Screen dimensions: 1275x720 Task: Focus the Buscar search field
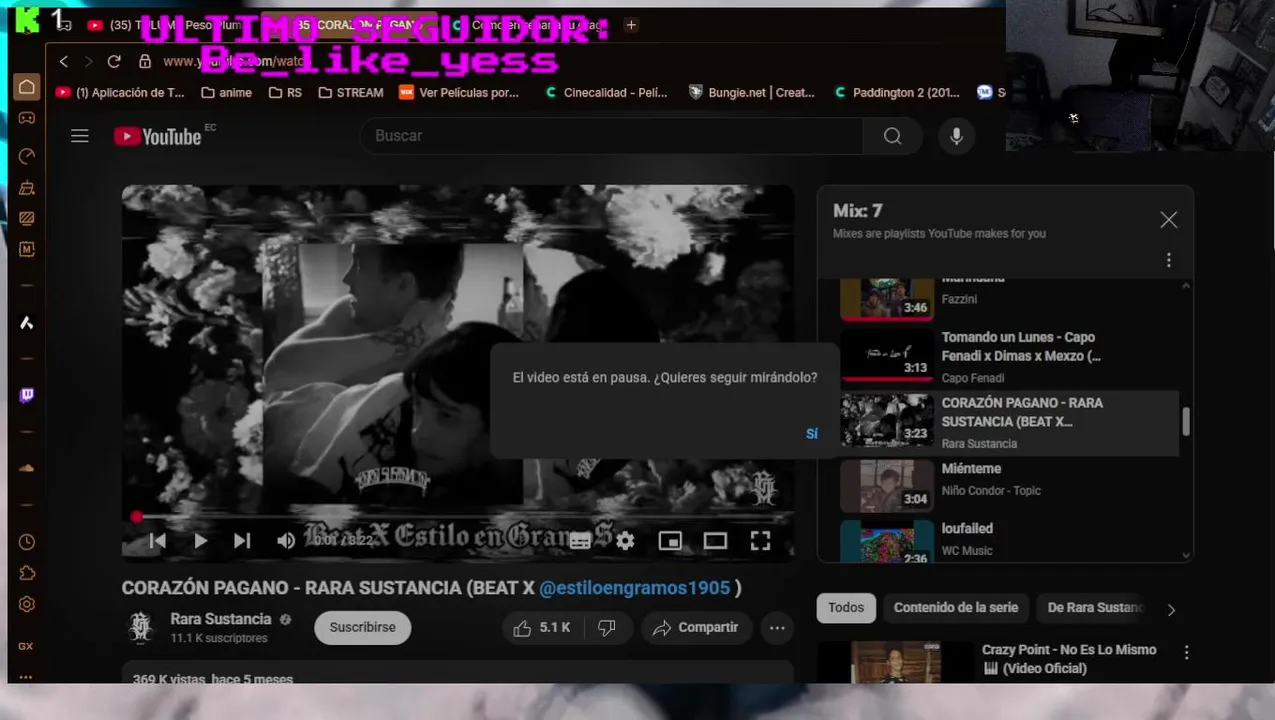tap(611, 136)
